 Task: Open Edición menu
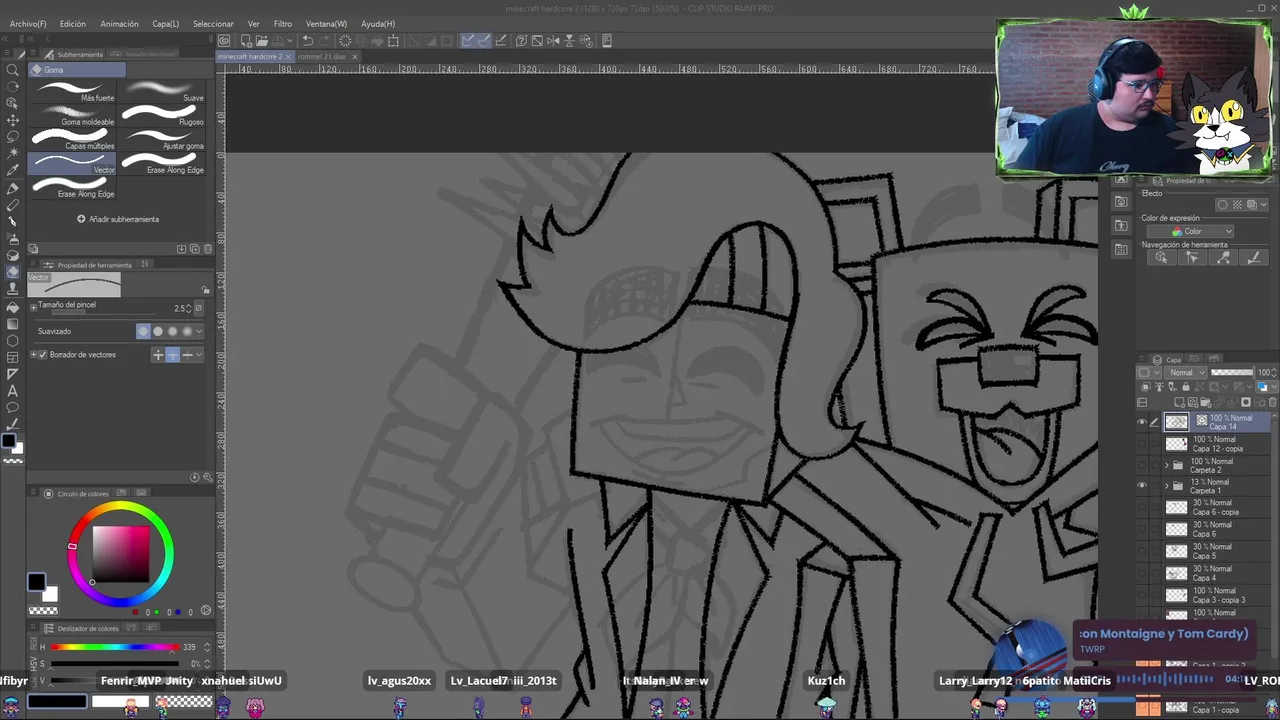point(73,24)
